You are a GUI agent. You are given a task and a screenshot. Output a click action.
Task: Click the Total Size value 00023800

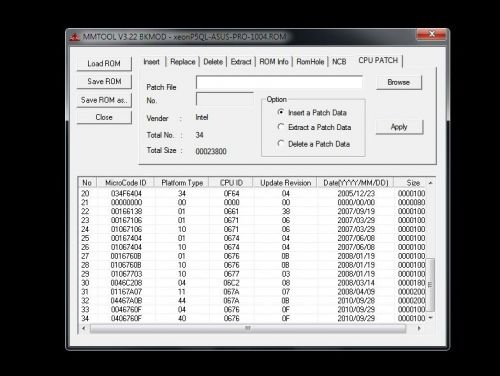pyautogui.click(x=211, y=151)
